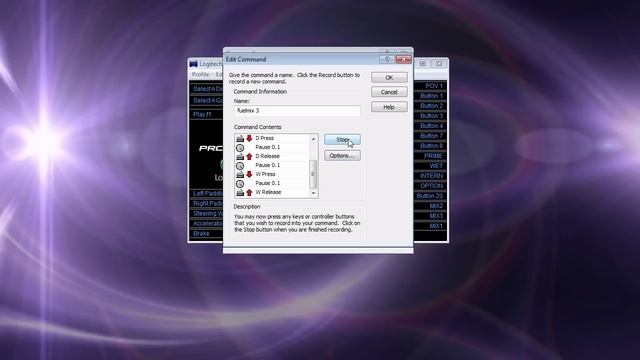Click the Command Contents scrollbar up arrow

pyautogui.click(x=313, y=139)
